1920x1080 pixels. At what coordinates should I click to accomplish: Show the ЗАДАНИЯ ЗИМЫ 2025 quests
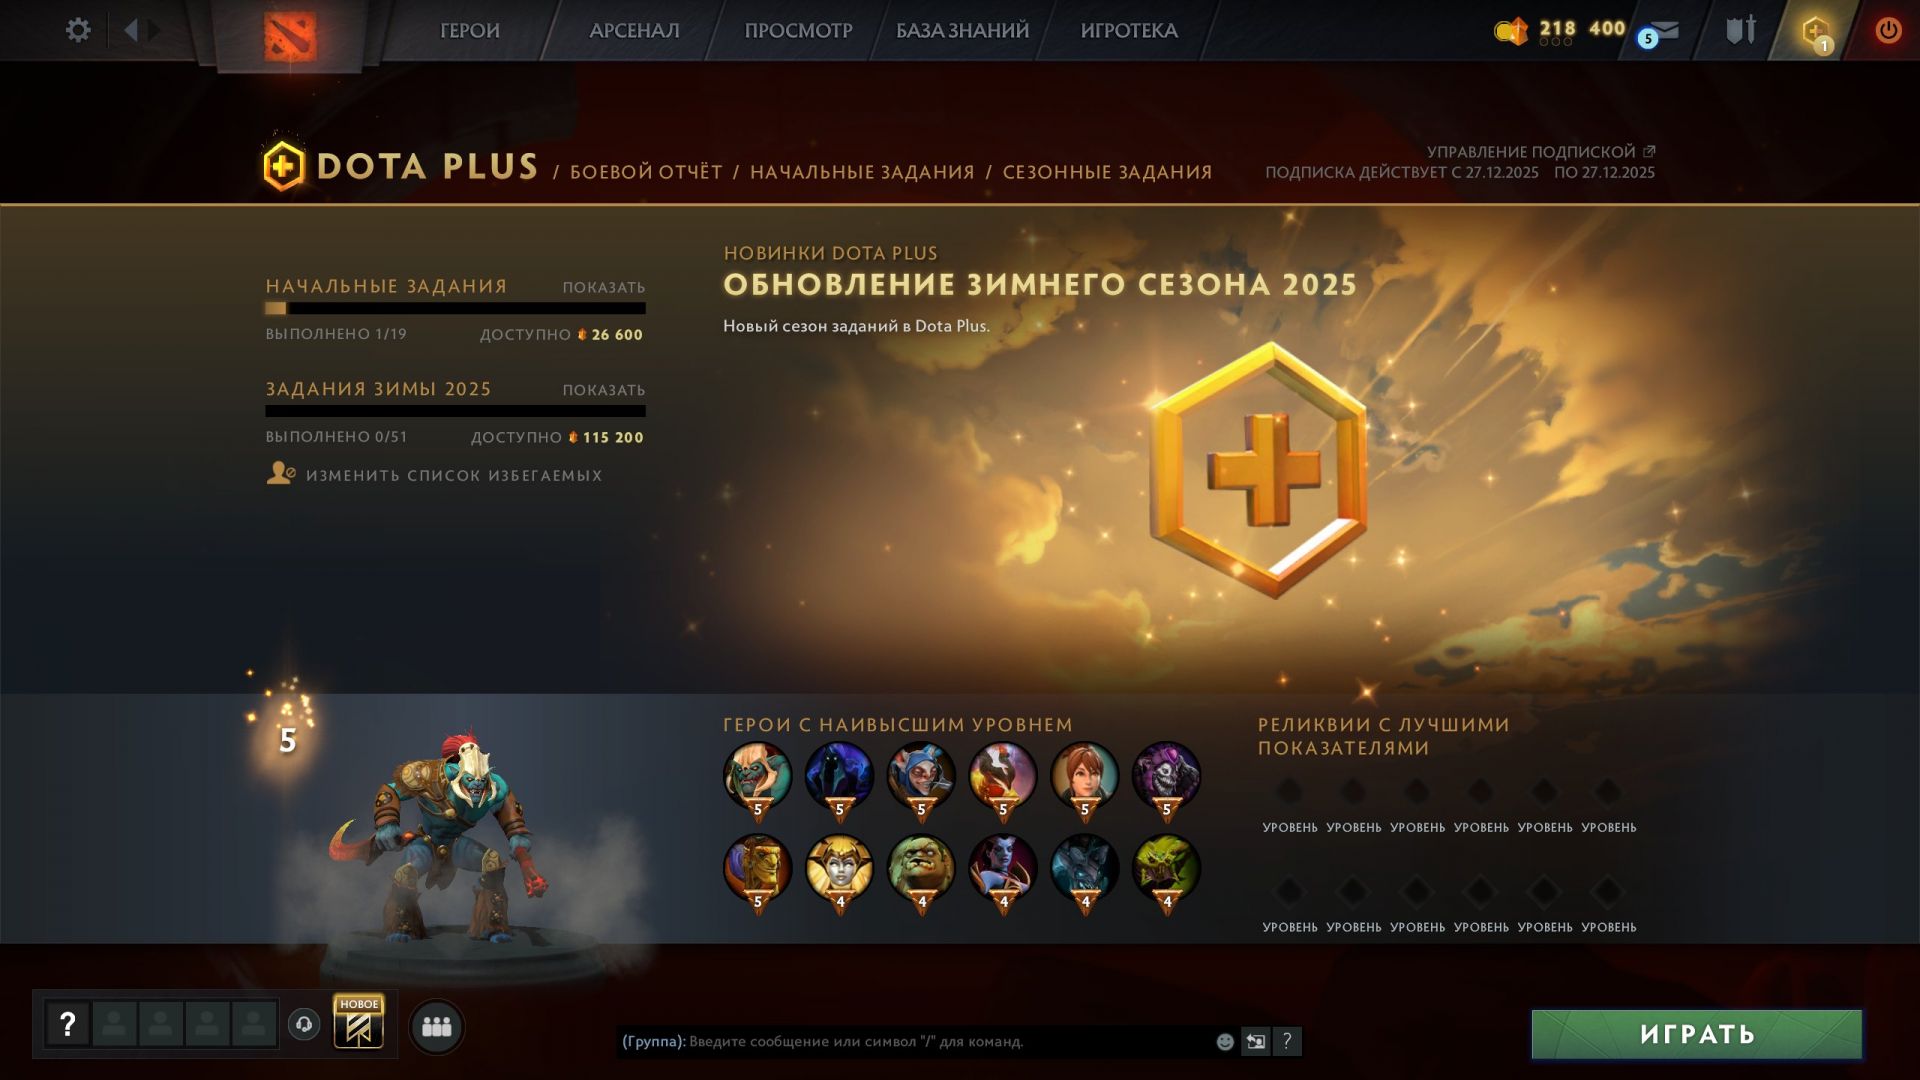click(x=604, y=390)
